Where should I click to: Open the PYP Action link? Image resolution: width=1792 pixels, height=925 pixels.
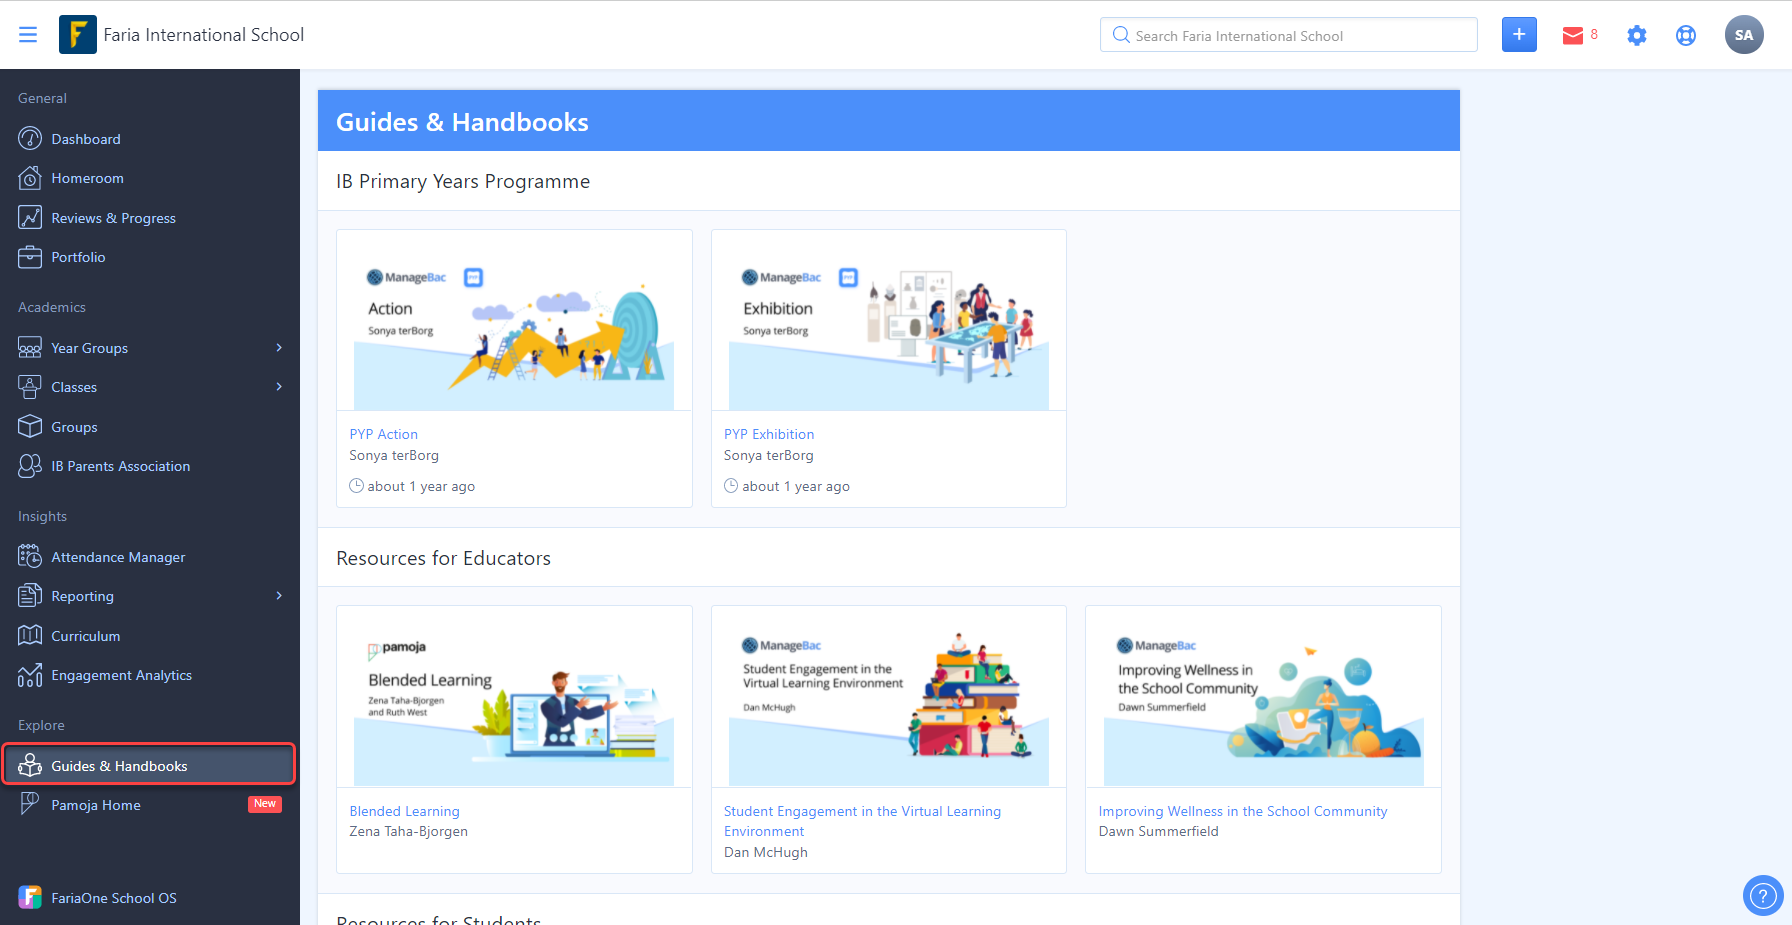pos(383,434)
